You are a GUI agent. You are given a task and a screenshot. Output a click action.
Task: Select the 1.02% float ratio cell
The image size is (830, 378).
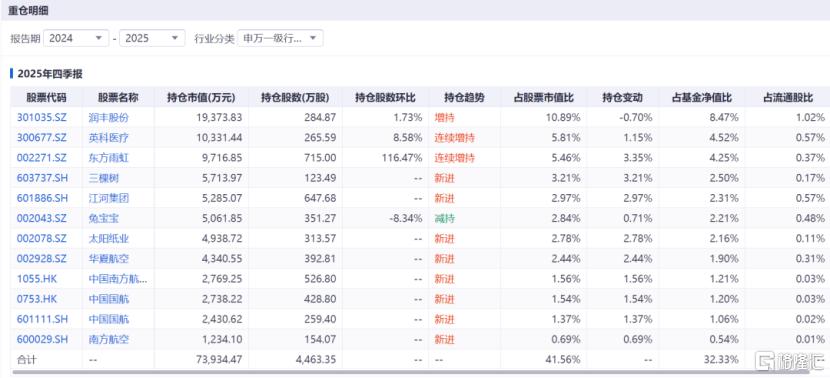point(810,118)
